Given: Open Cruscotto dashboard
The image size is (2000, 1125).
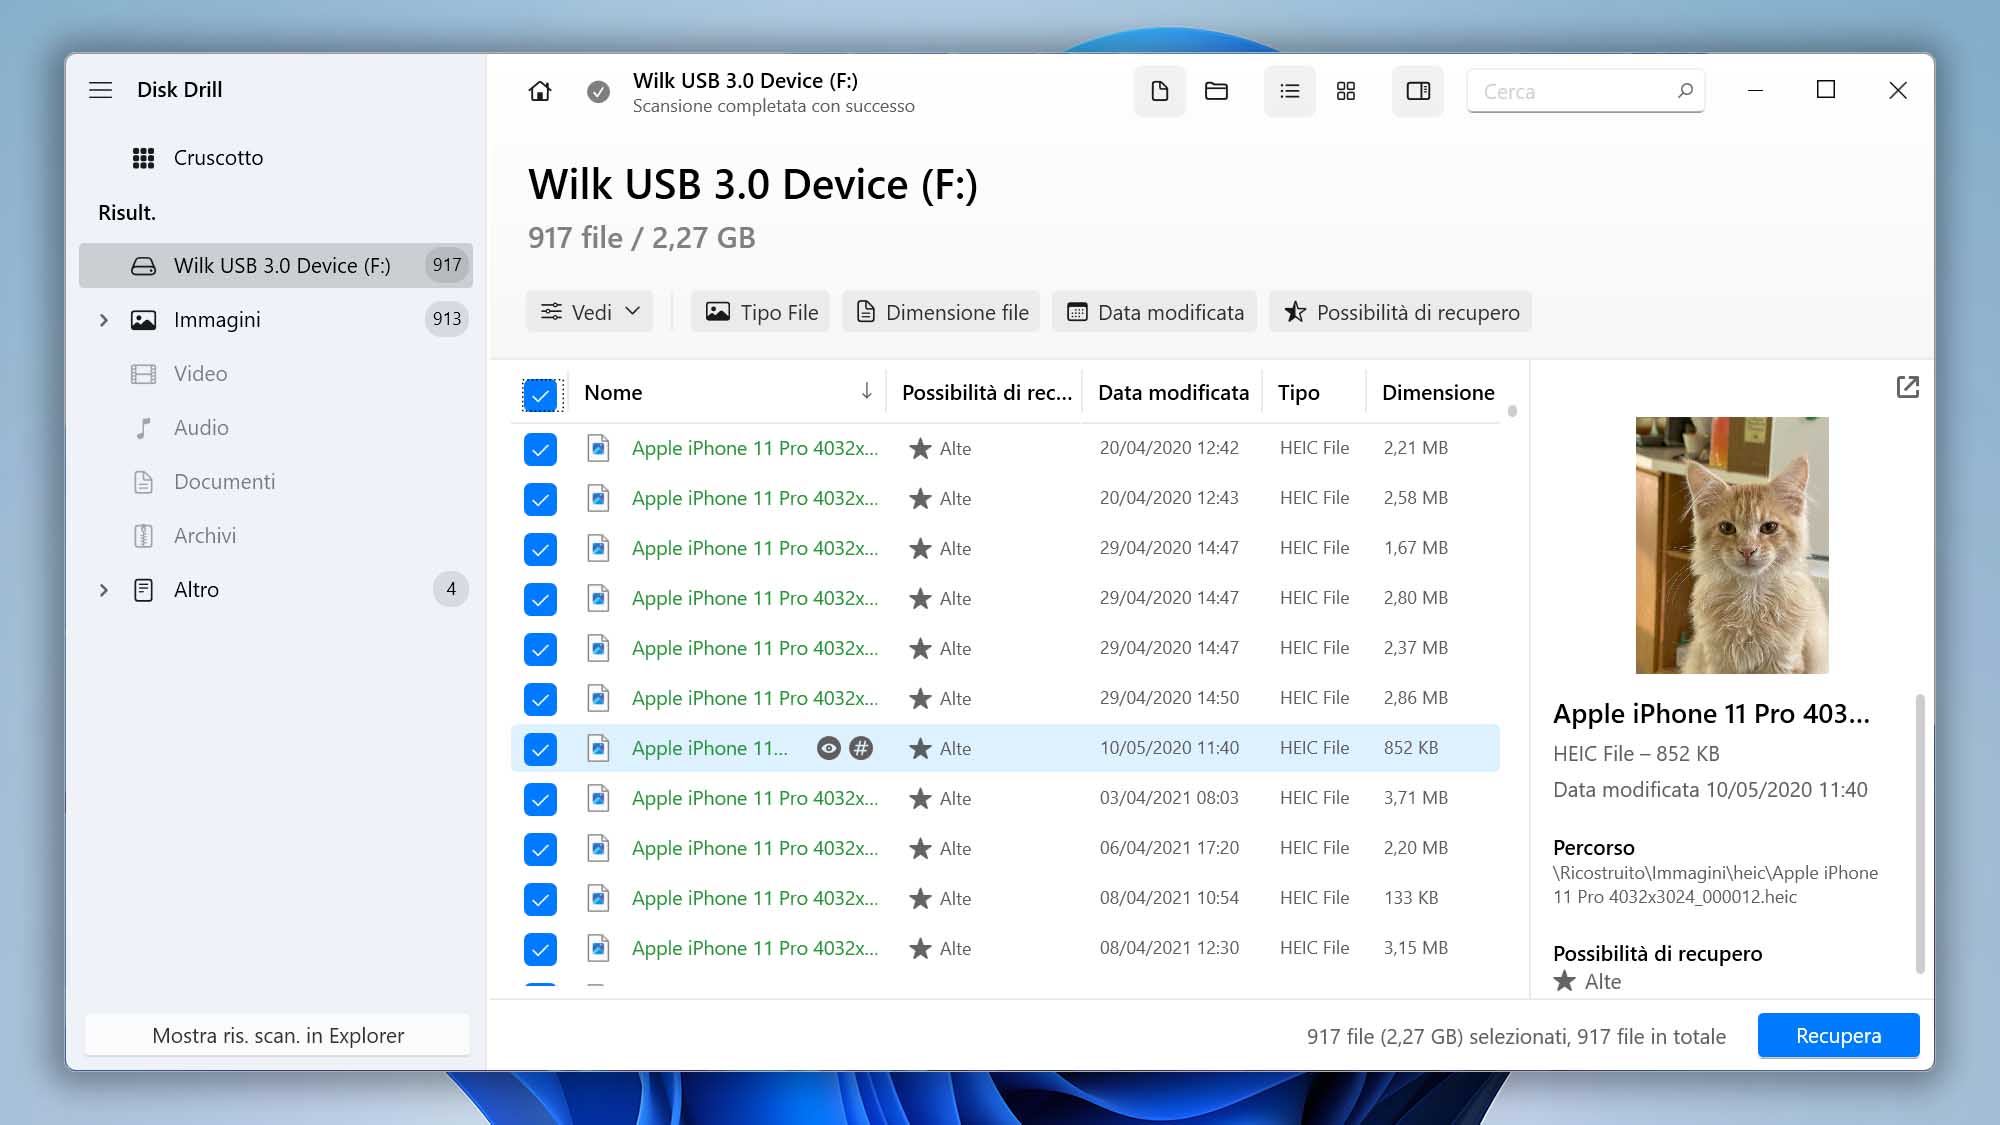Looking at the screenshot, I should click(218, 158).
